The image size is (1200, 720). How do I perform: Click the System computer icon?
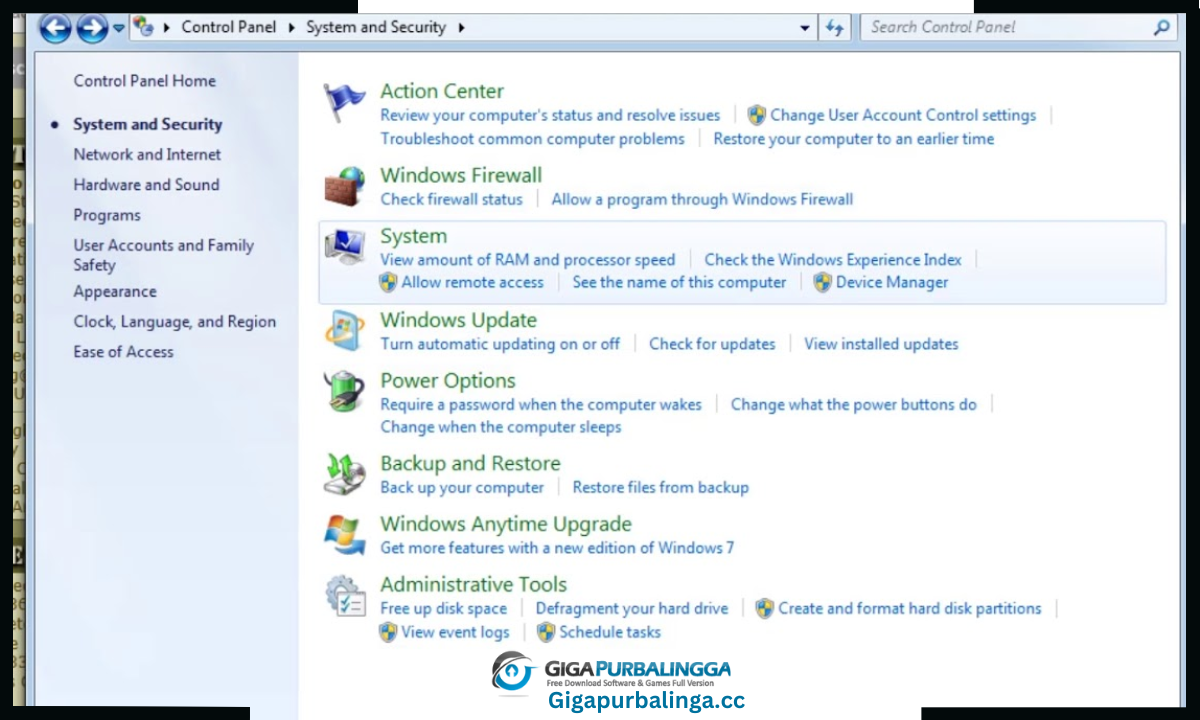pyautogui.click(x=345, y=247)
